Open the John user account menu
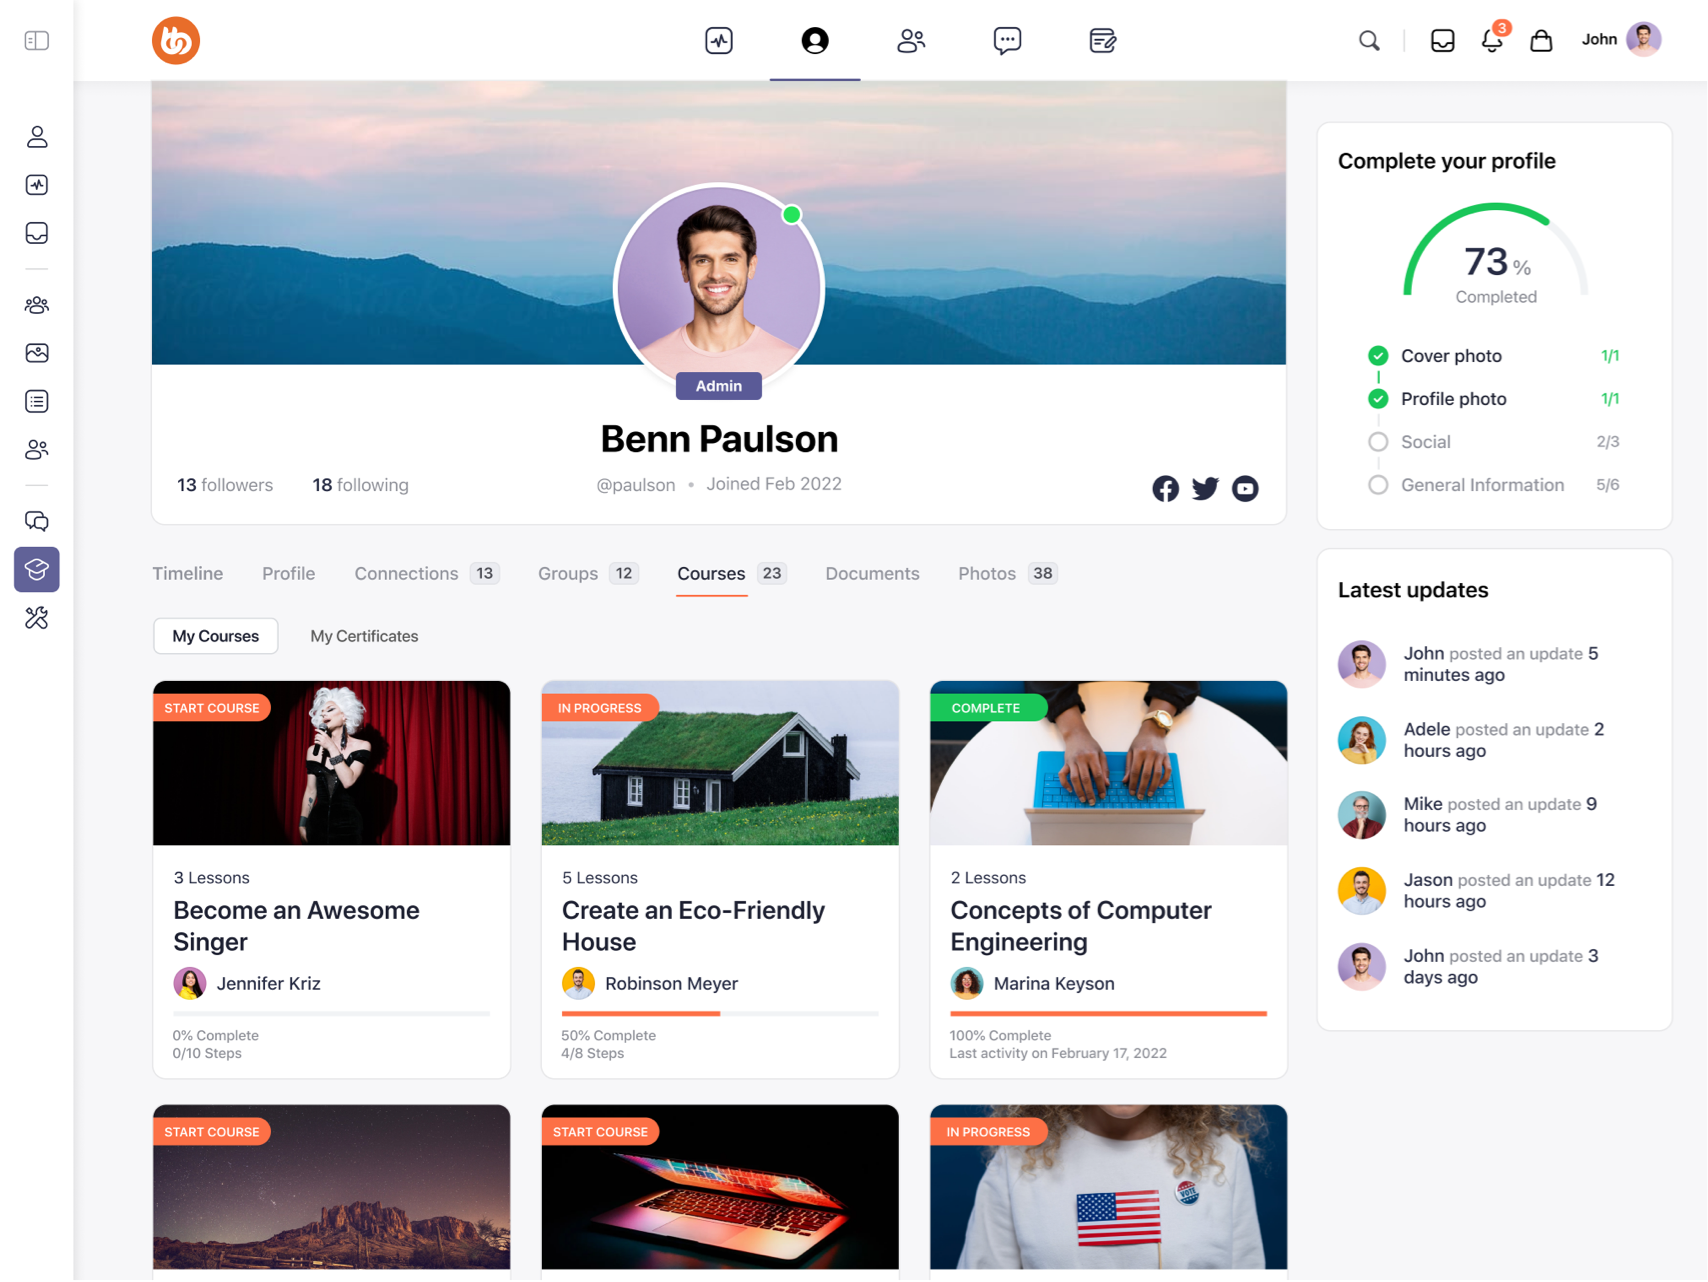Viewport: 1708px width, 1282px height. click(x=1620, y=40)
